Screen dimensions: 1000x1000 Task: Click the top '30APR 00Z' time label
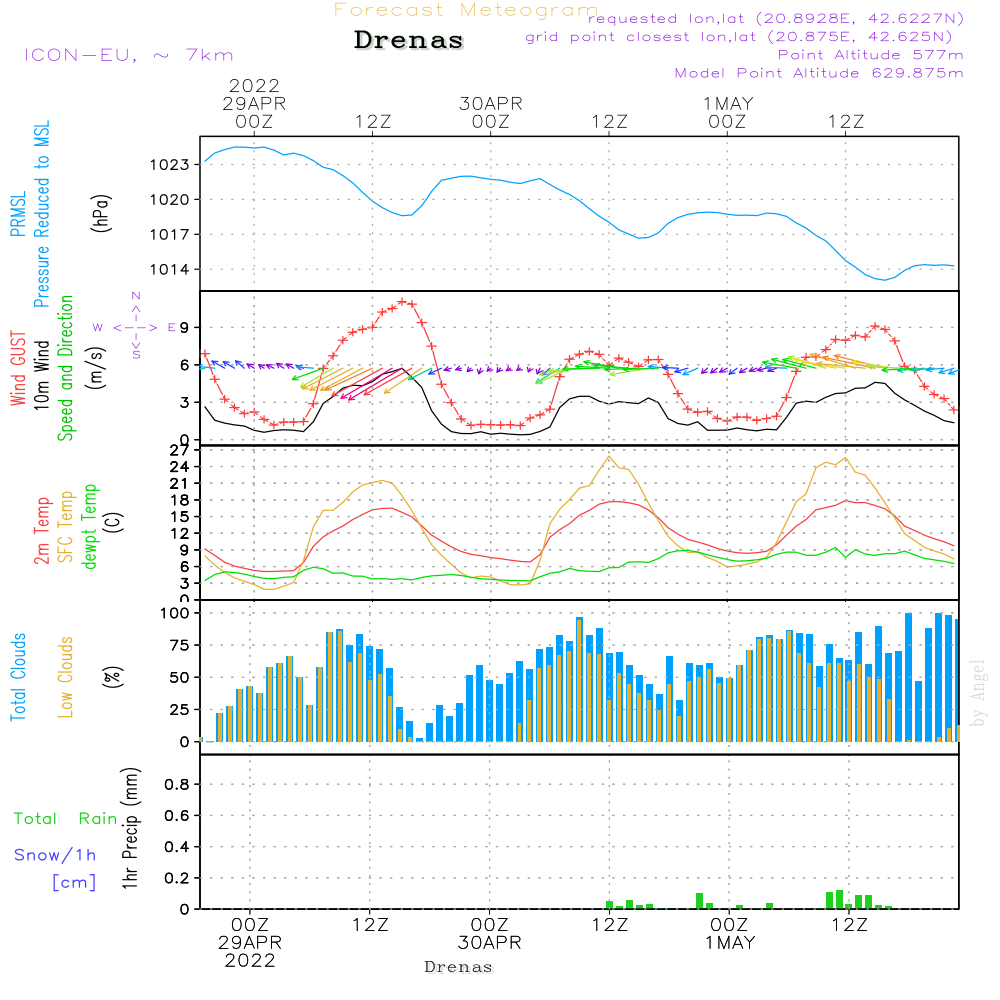point(490,112)
